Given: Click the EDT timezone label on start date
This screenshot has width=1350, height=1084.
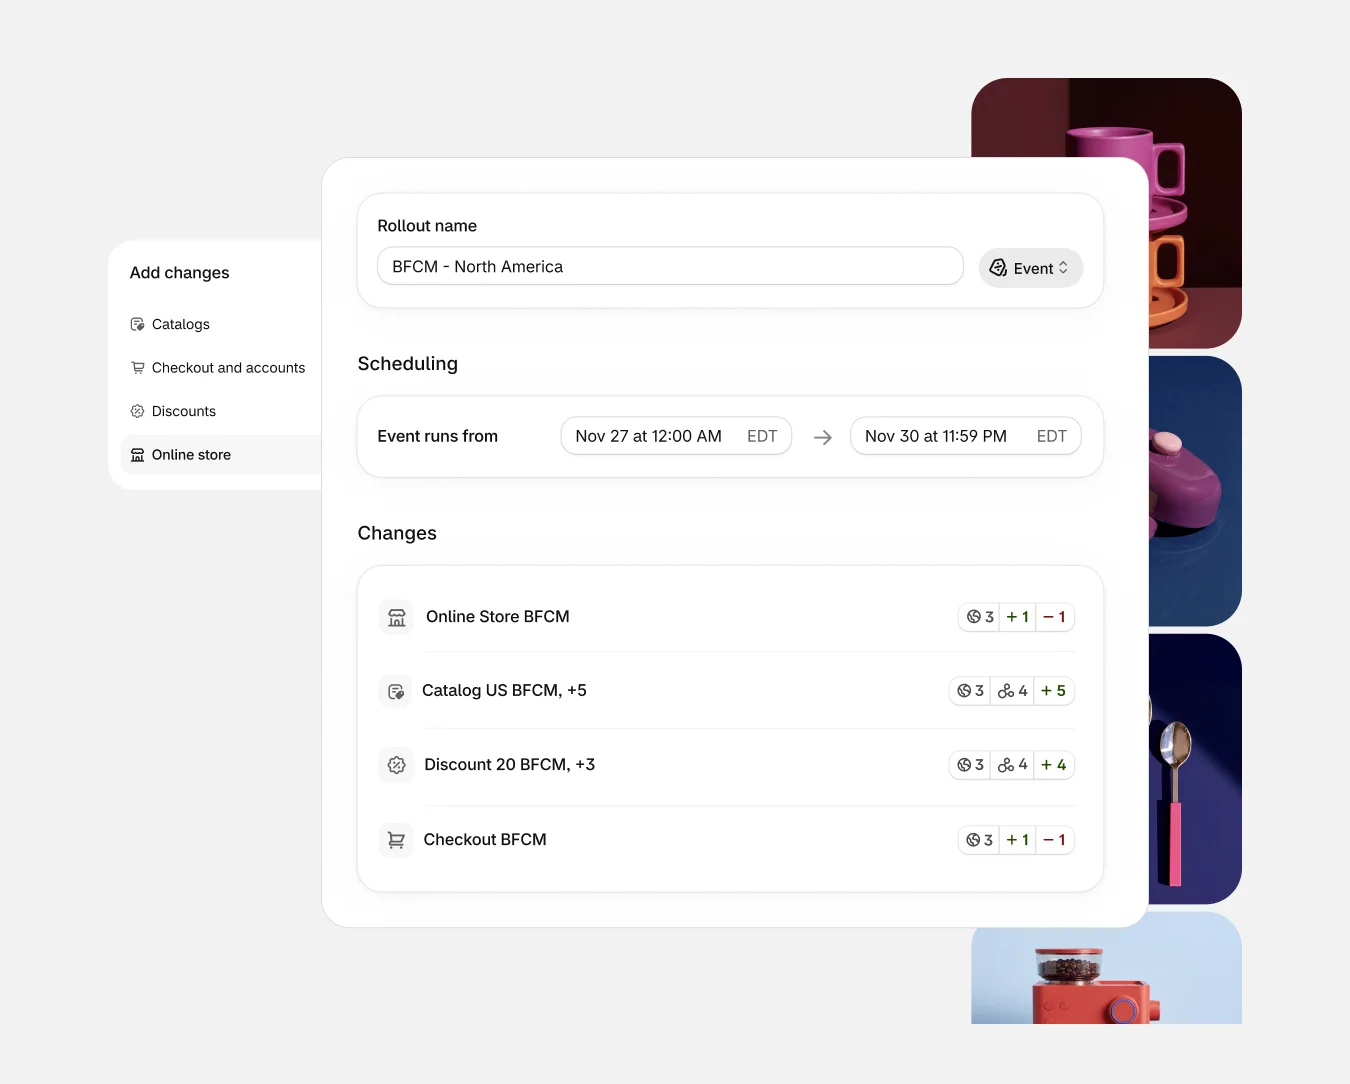Looking at the screenshot, I should click(762, 436).
